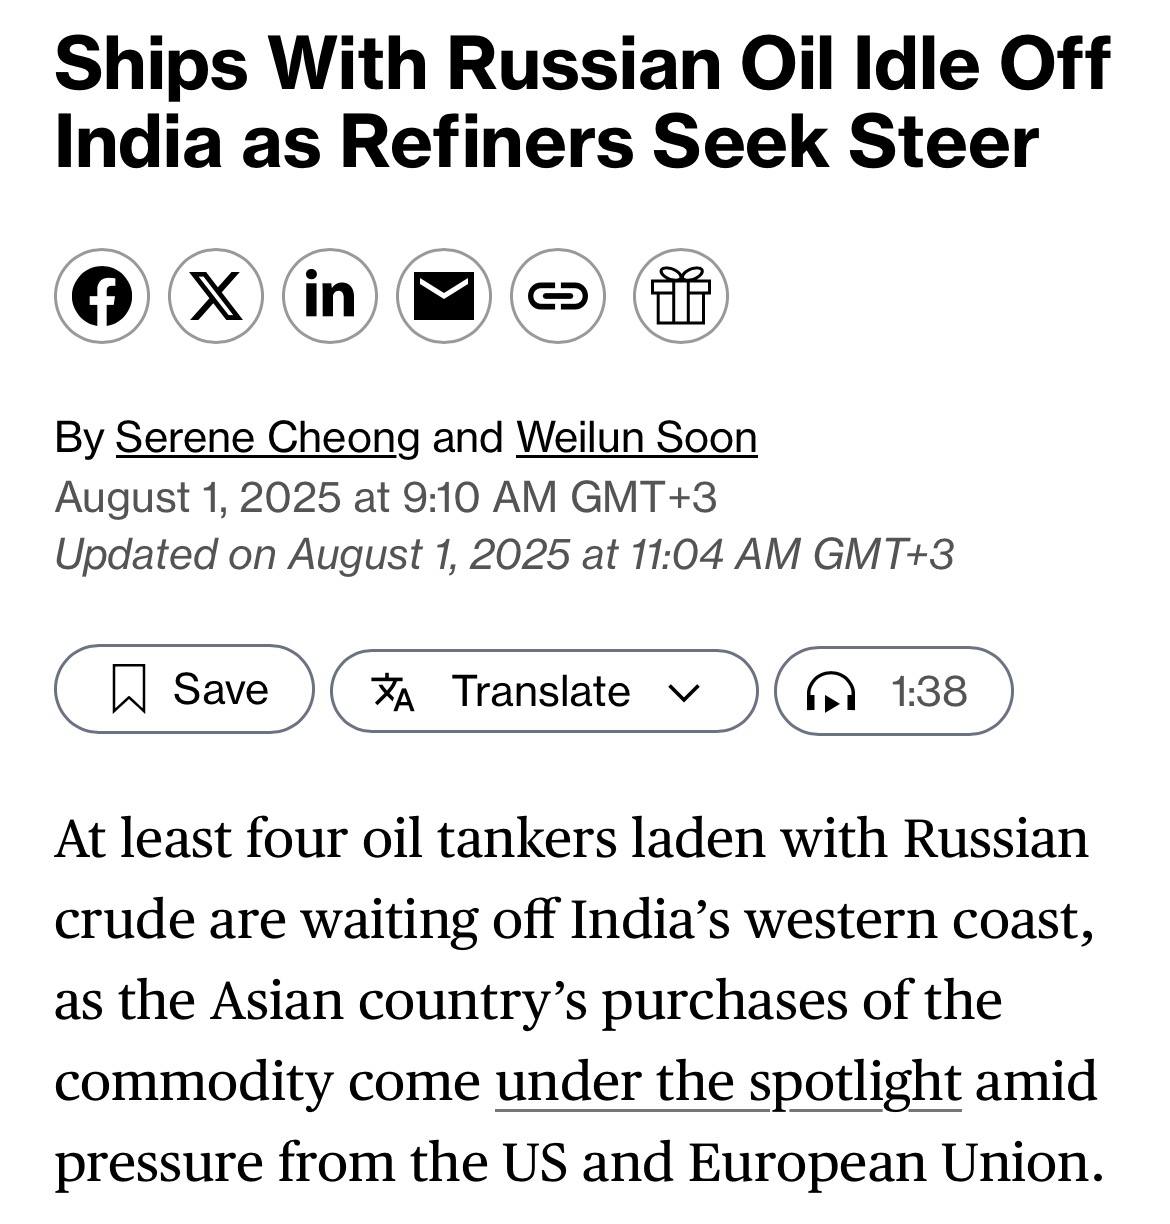The height and width of the screenshot is (1224, 1170).
Task: Expand the chevron next to Translate
Action: point(685,692)
